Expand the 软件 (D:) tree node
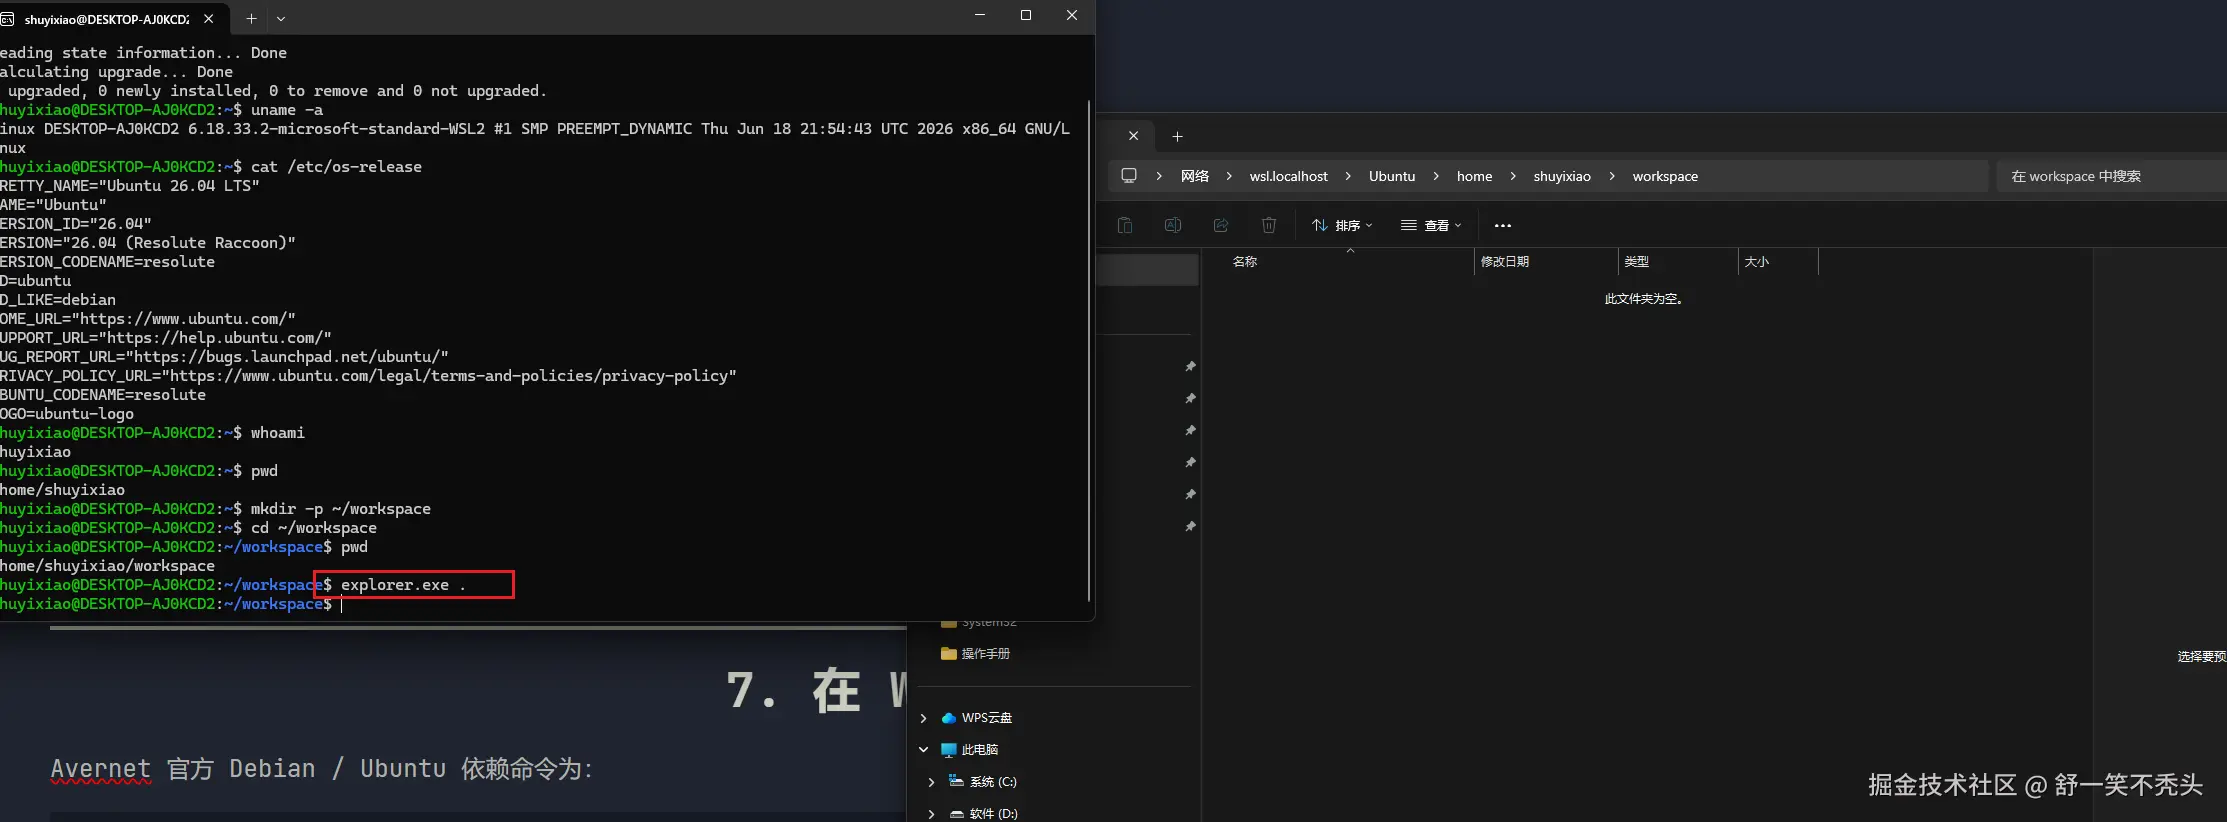 tap(931, 814)
